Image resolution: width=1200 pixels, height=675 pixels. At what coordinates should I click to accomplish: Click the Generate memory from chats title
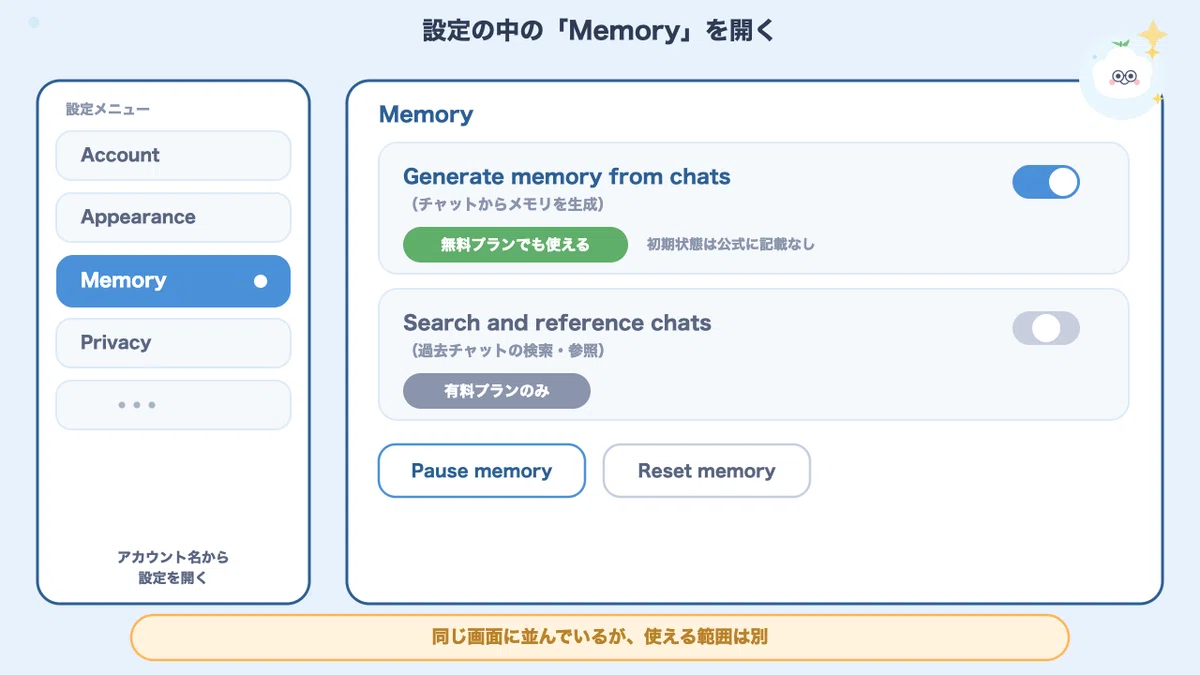pos(567,177)
